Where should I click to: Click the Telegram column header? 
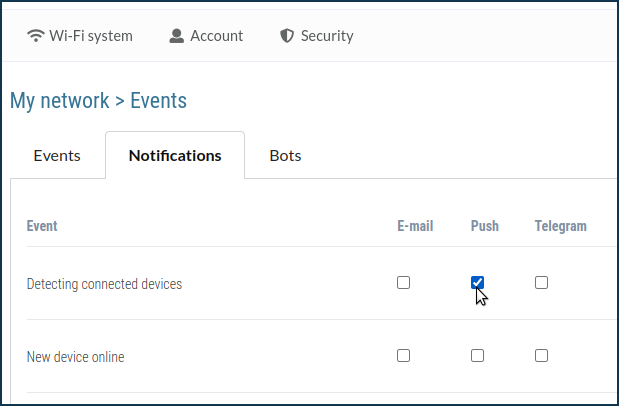click(560, 226)
